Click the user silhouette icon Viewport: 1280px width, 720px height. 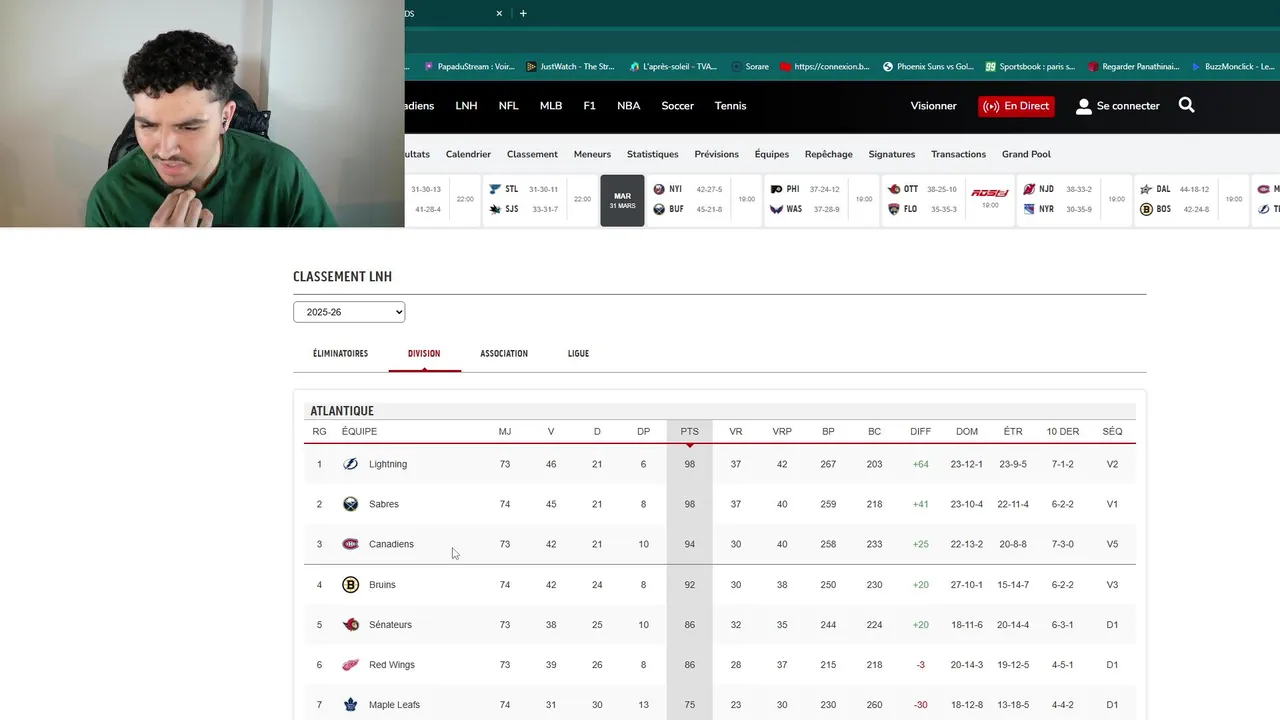click(1083, 106)
